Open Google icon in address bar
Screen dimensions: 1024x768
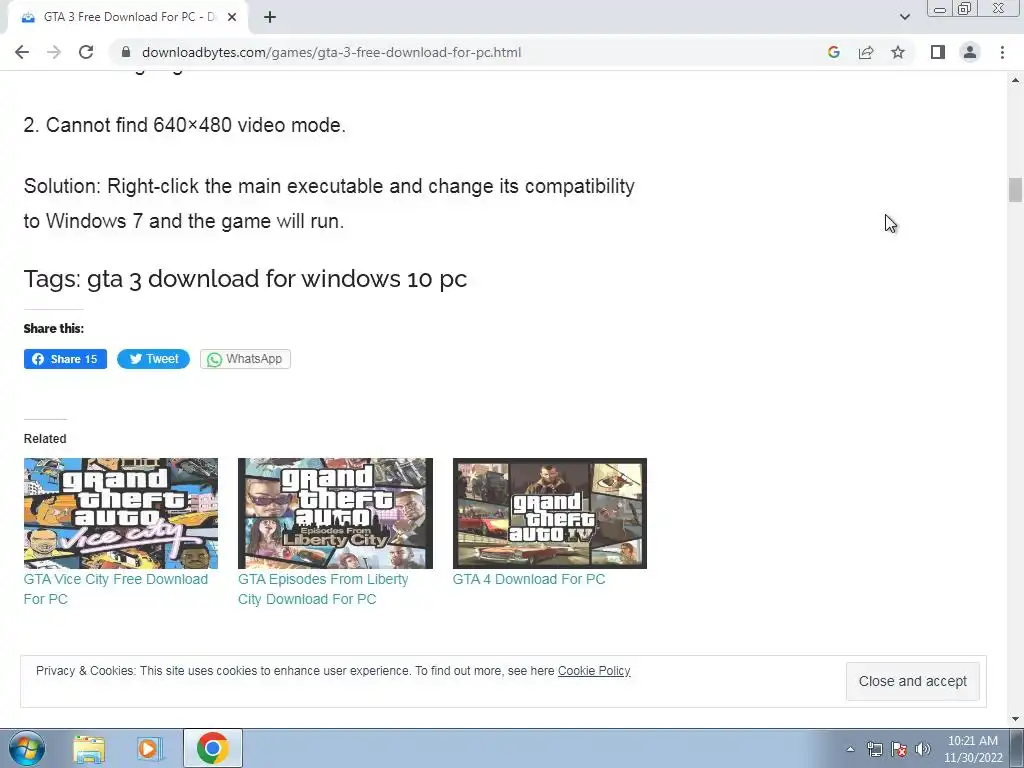point(833,52)
